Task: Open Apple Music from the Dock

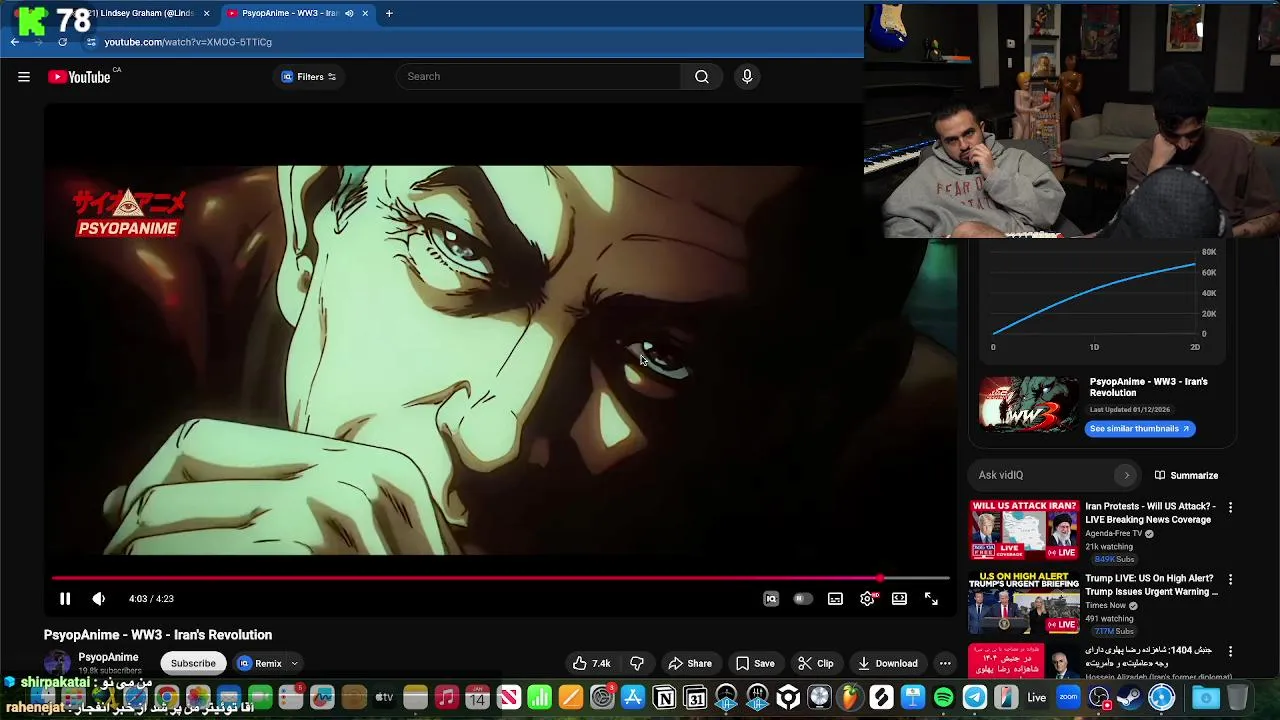Action: 446,698
